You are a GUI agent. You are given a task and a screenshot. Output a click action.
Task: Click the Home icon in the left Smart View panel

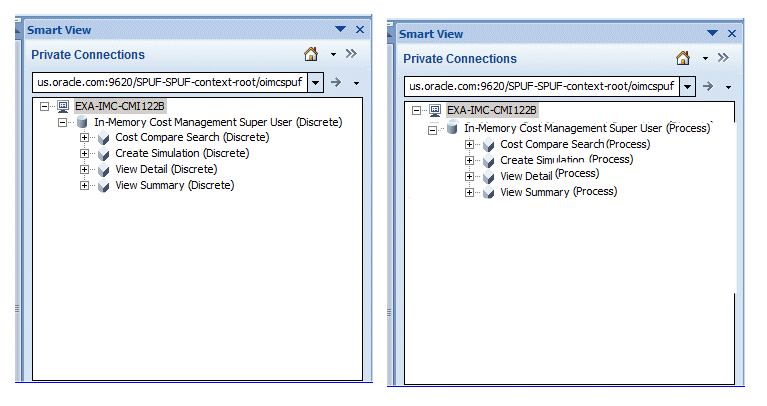pos(311,54)
